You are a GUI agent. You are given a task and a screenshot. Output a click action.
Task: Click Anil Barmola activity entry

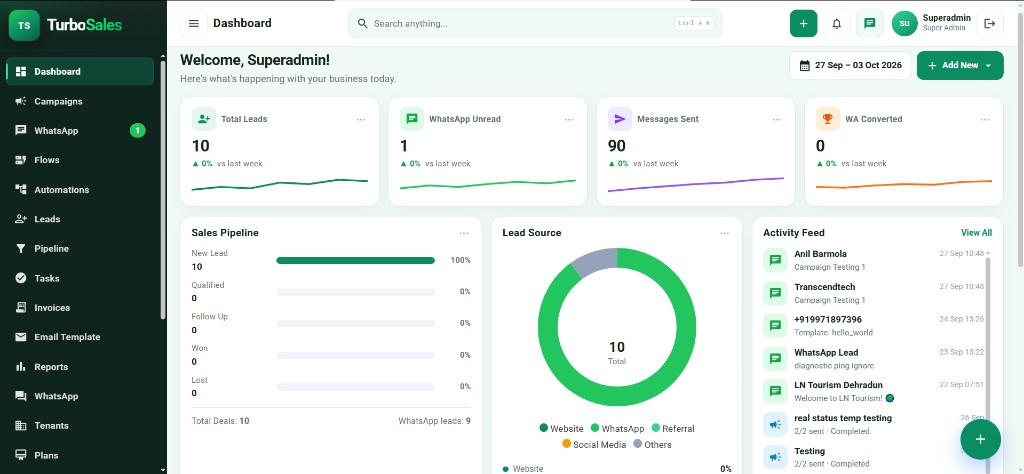click(874, 260)
